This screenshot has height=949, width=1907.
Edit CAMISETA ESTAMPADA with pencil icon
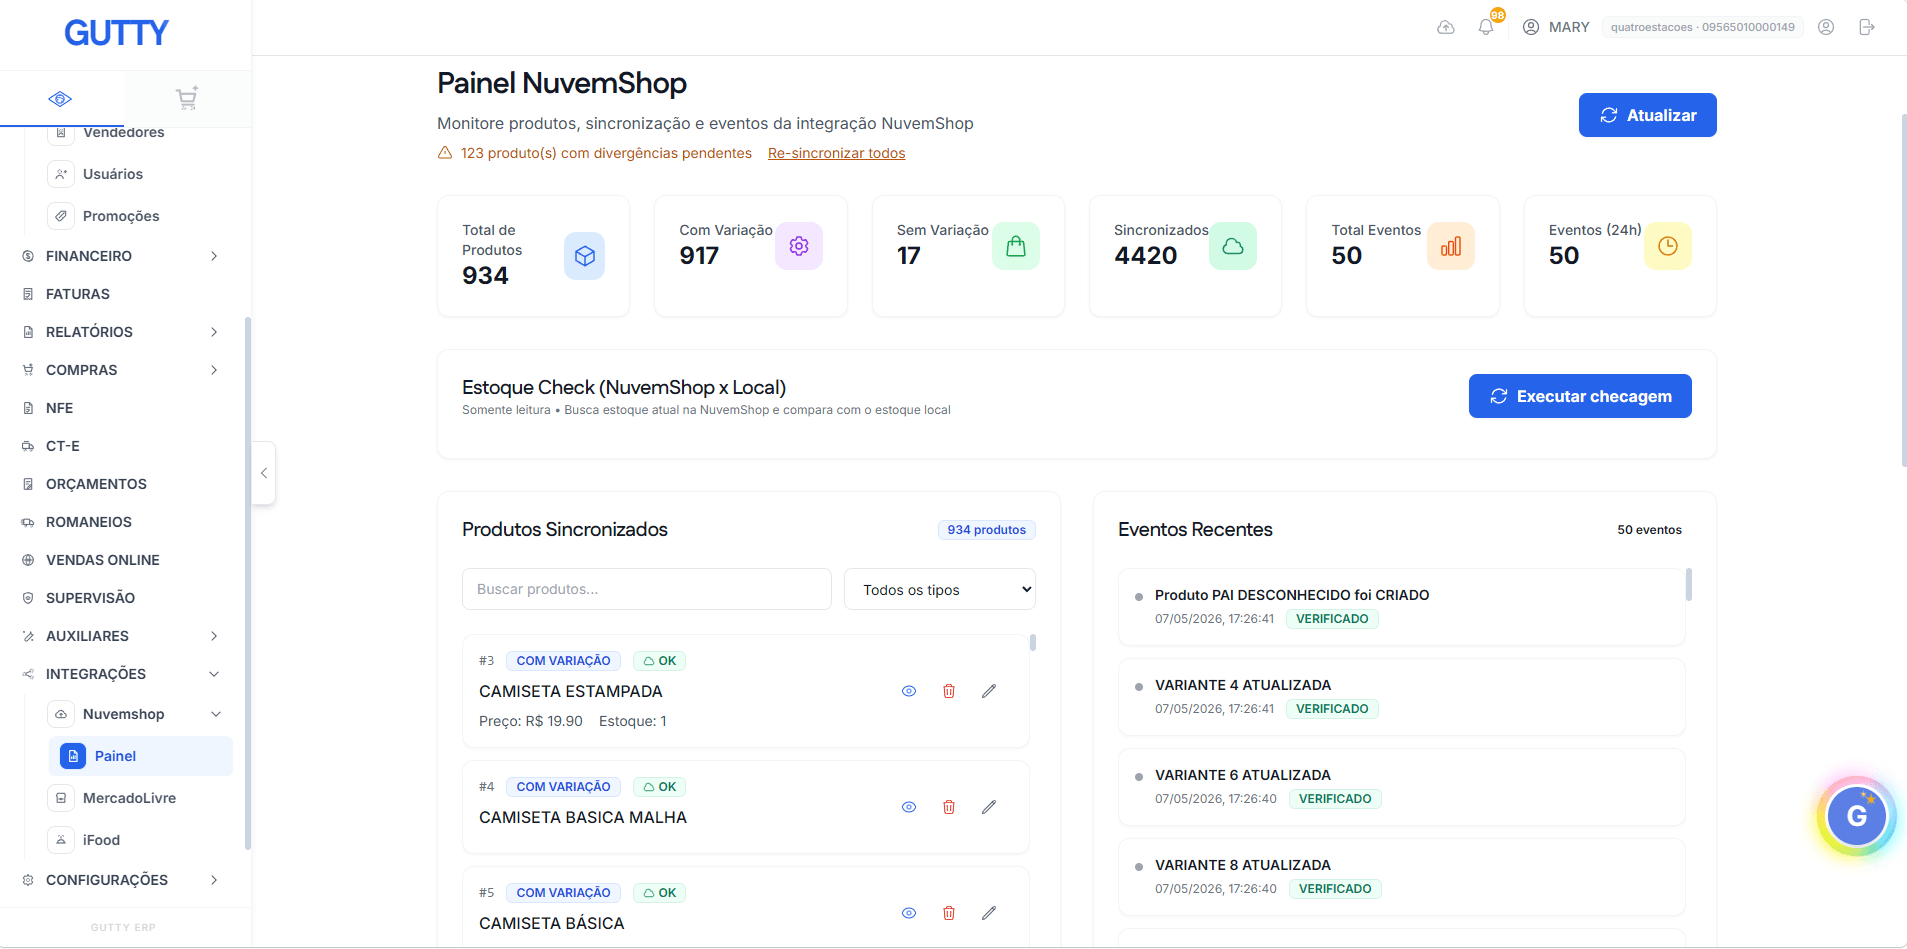tap(989, 691)
